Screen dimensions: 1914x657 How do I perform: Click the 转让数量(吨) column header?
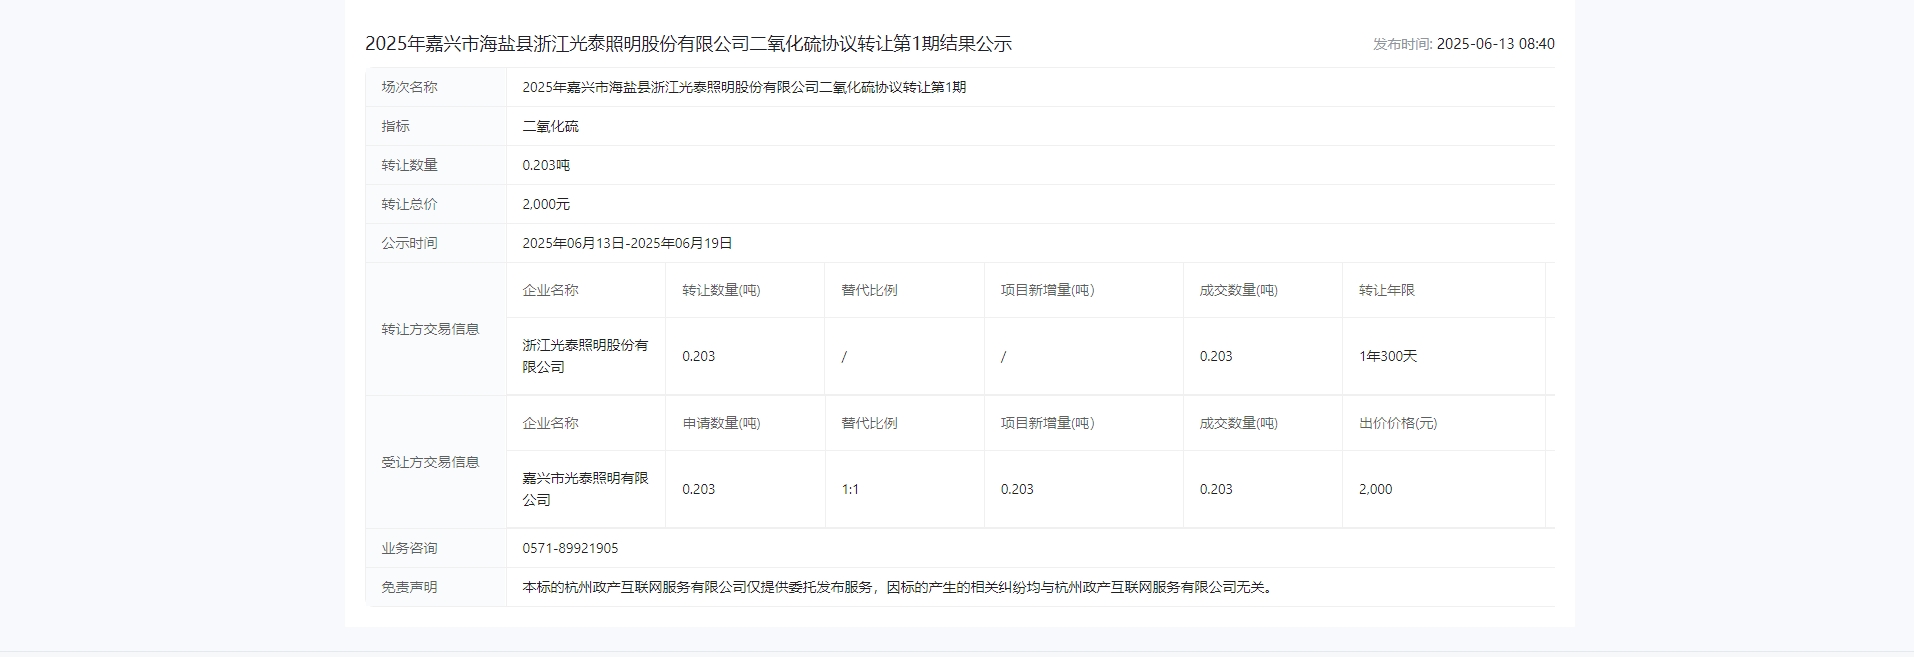coord(721,290)
